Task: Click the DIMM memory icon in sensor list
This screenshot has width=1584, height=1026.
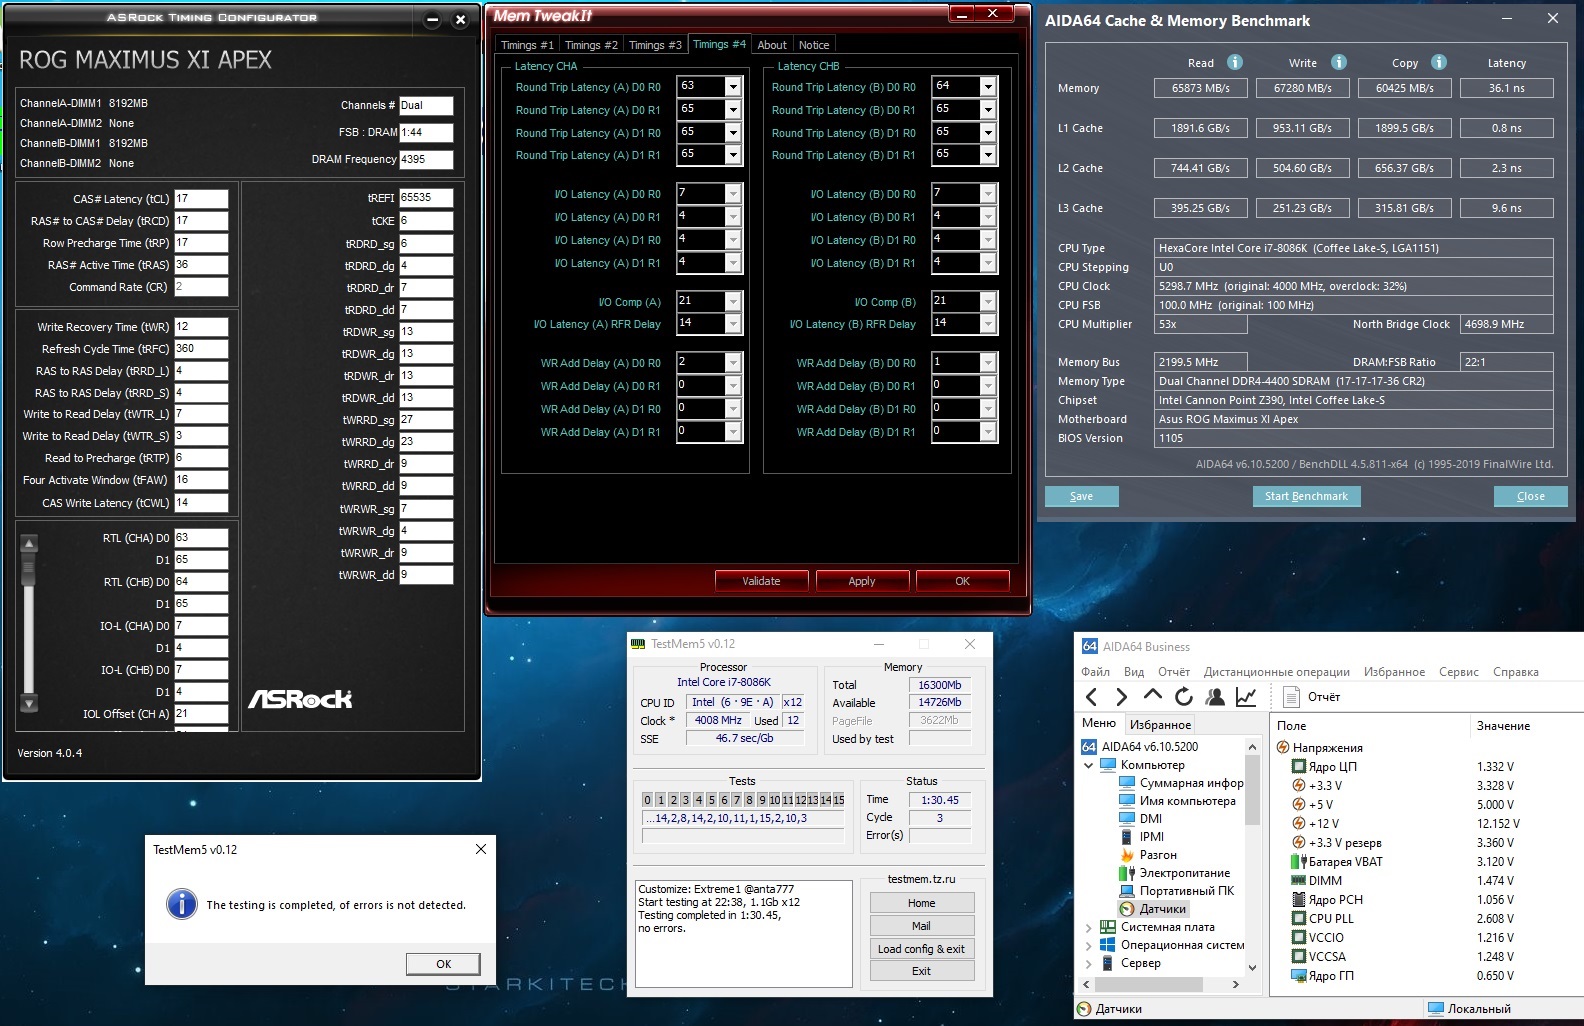Action: click(x=1299, y=880)
